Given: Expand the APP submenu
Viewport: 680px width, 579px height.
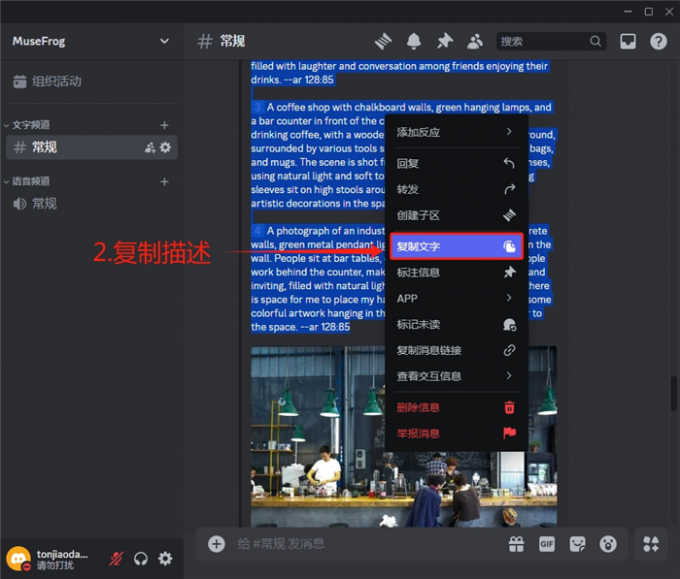Looking at the screenshot, I should [x=456, y=298].
